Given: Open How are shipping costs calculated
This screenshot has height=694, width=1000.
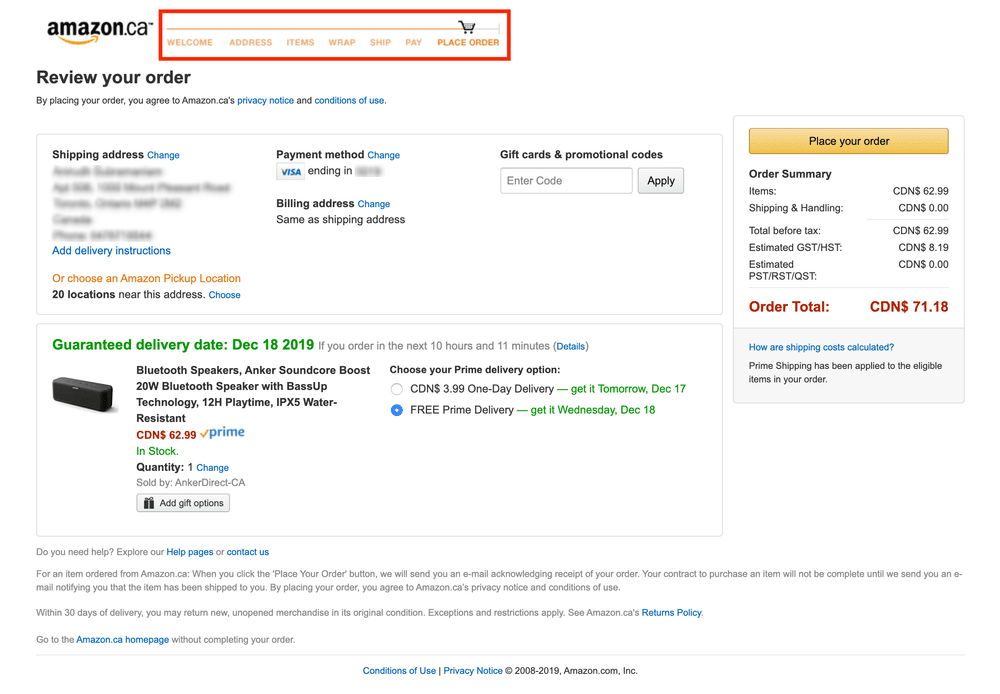Looking at the screenshot, I should 821,347.
